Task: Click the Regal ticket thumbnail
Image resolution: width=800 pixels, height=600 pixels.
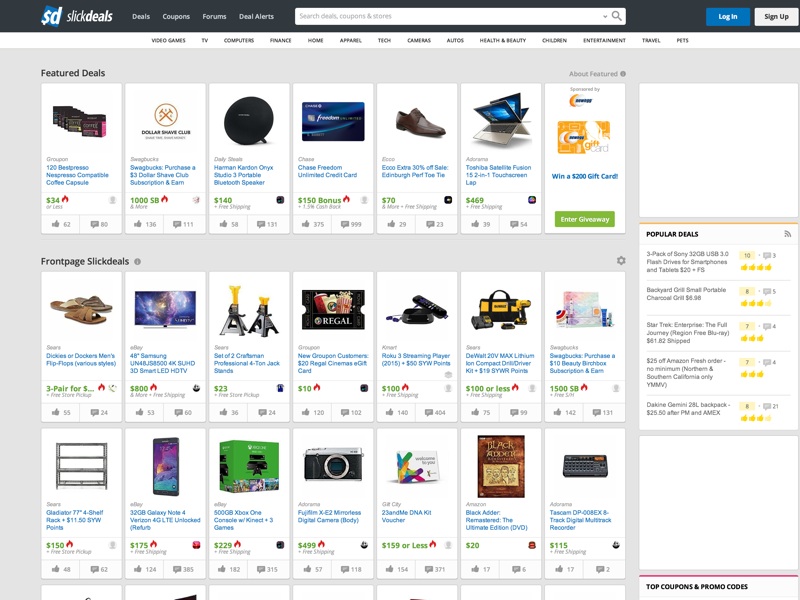Action: pos(333,309)
